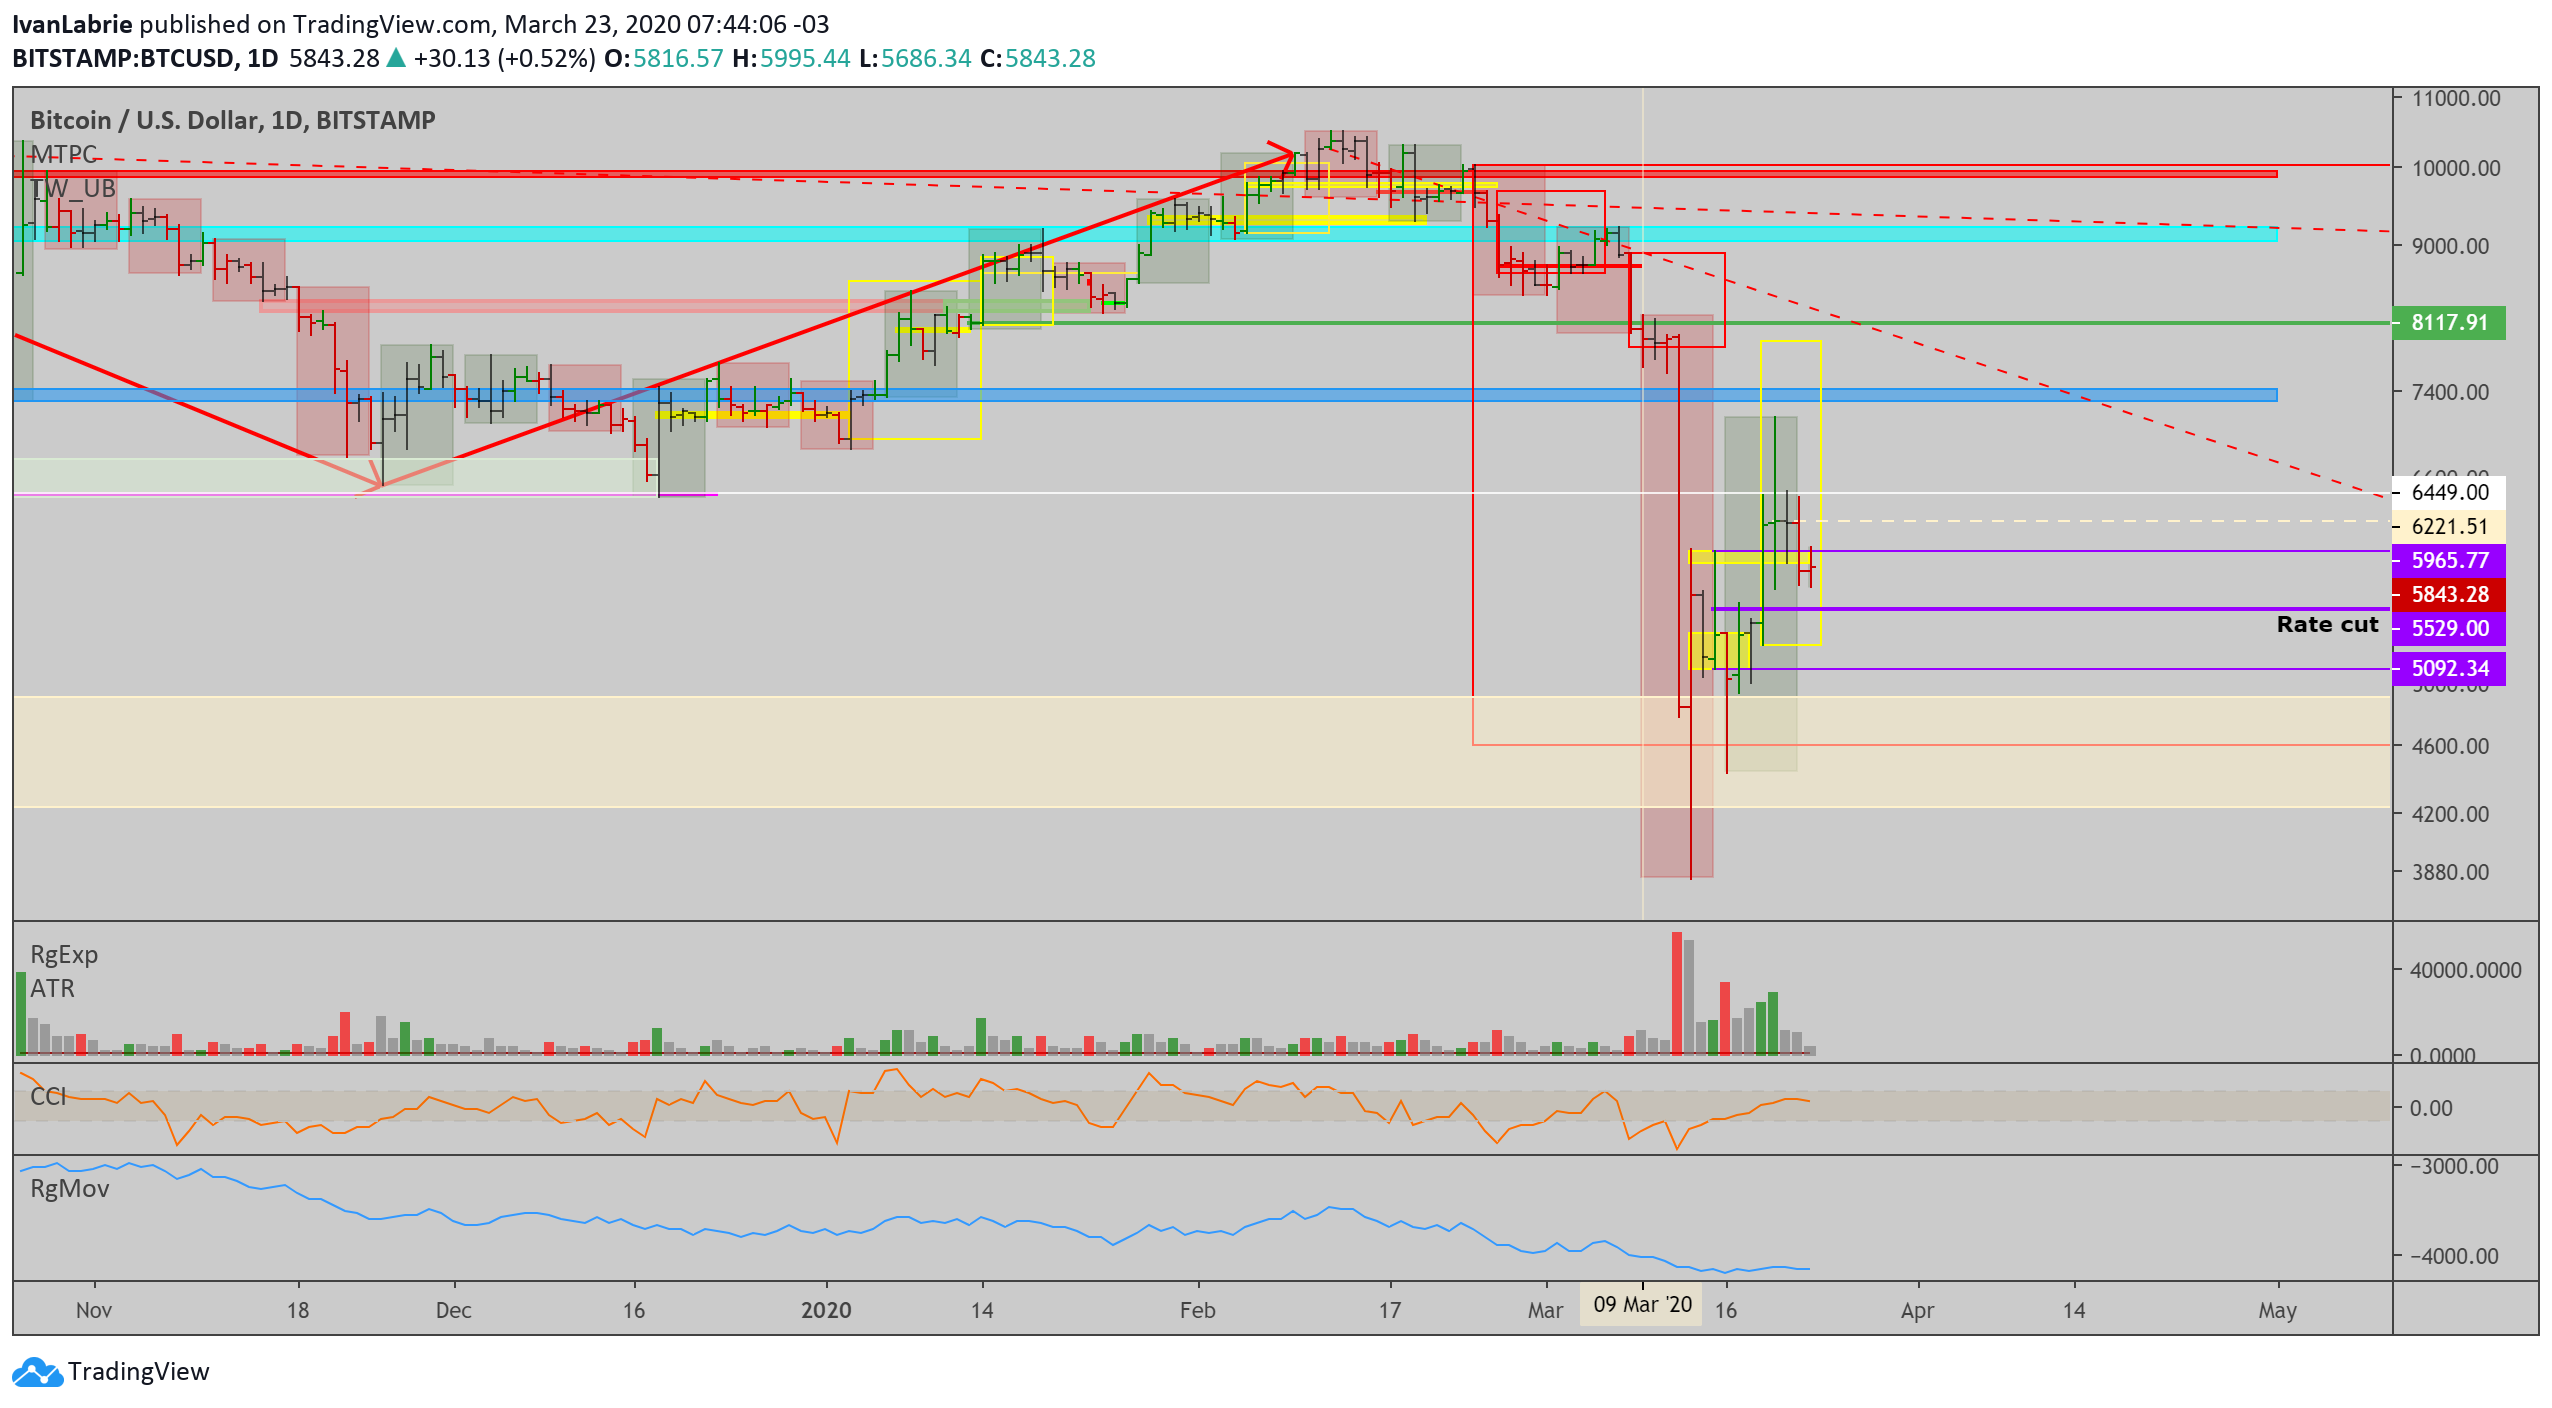Click the purple 5529.00 price label
Image resolution: width=2552 pixels, height=1408 pixels.
coord(2448,629)
